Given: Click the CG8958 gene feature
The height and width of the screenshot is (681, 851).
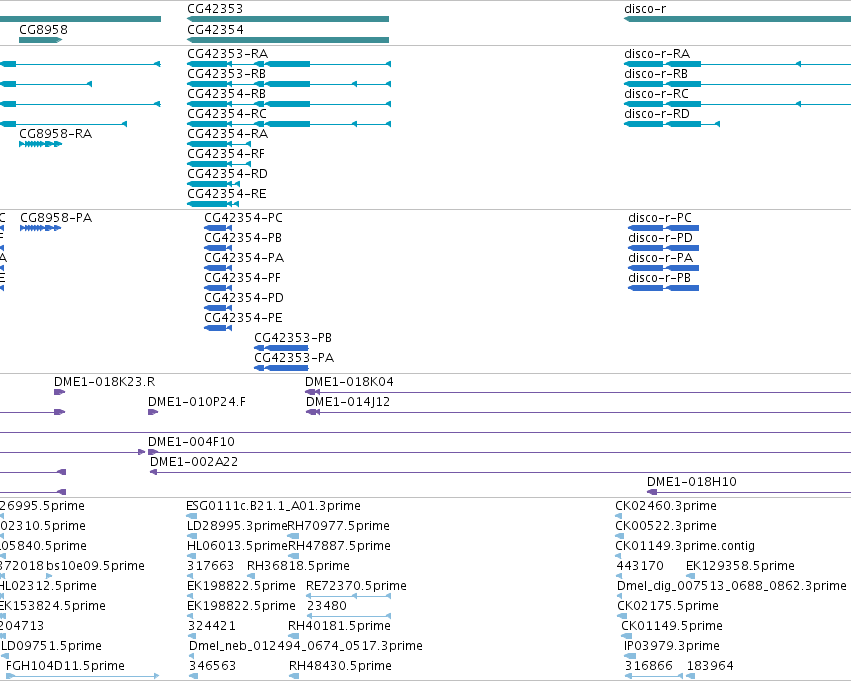Looking at the screenshot, I should (41, 40).
